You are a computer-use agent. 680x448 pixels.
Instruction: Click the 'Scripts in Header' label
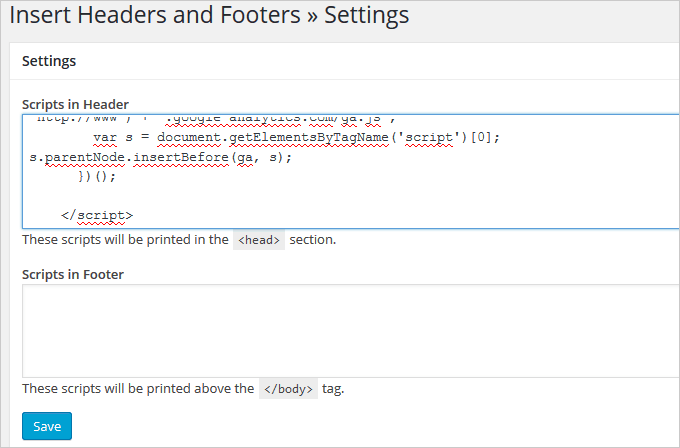pos(75,105)
